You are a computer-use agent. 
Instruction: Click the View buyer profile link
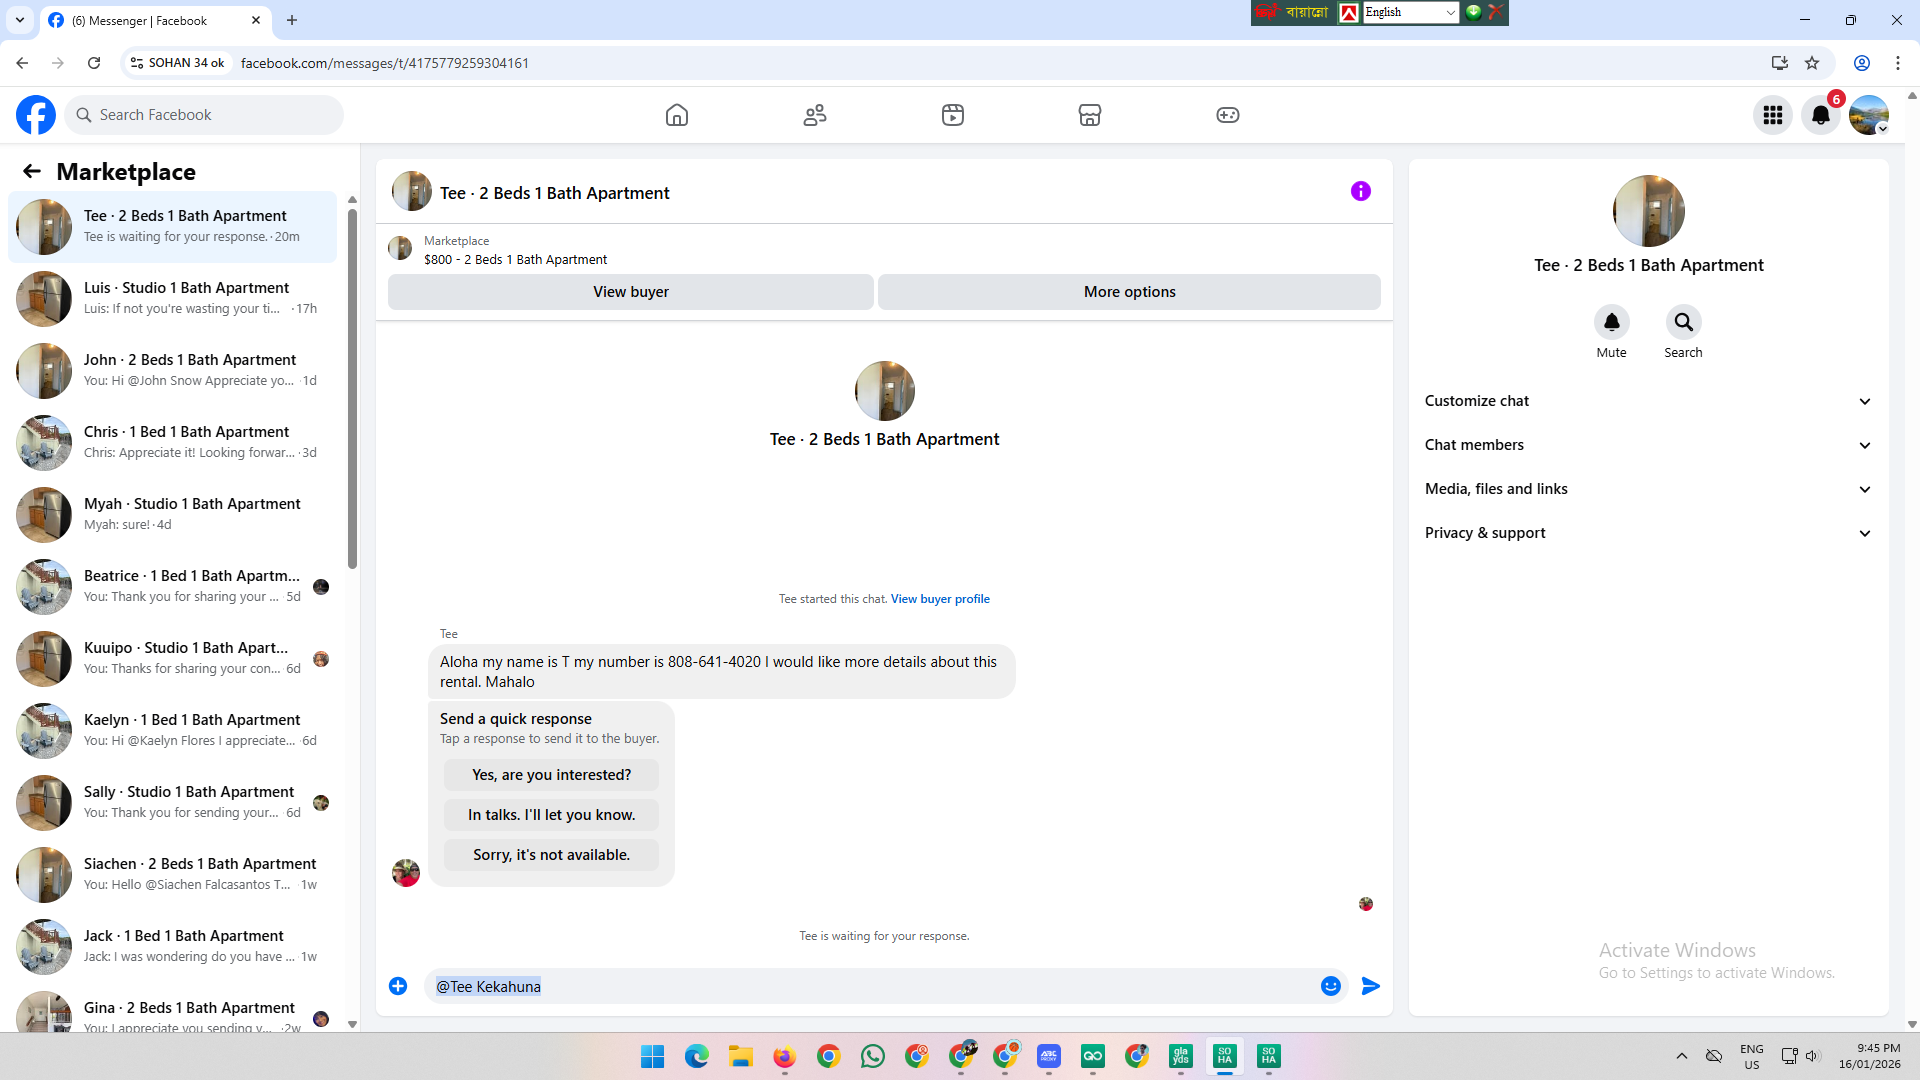(x=940, y=599)
